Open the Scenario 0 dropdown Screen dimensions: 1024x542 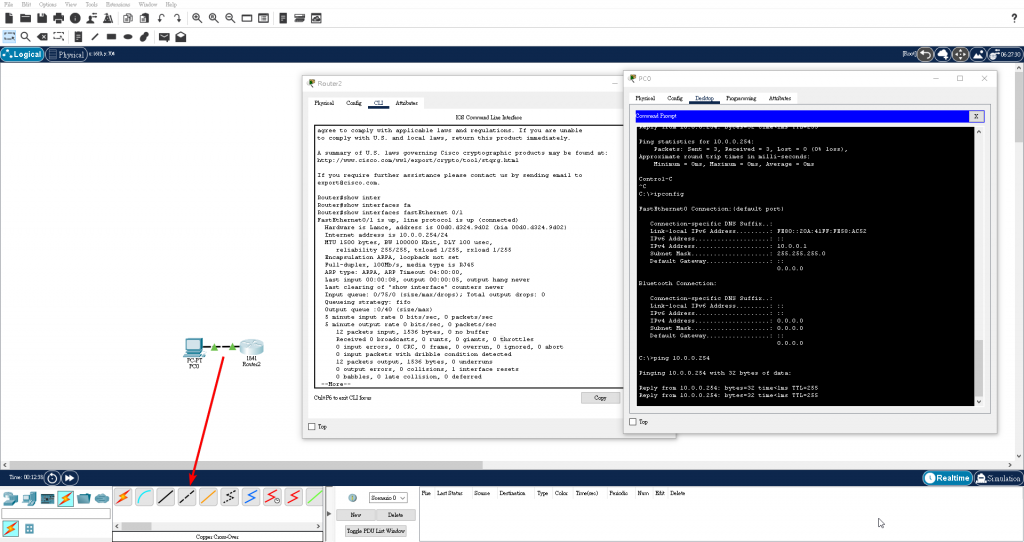[x=388, y=498]
